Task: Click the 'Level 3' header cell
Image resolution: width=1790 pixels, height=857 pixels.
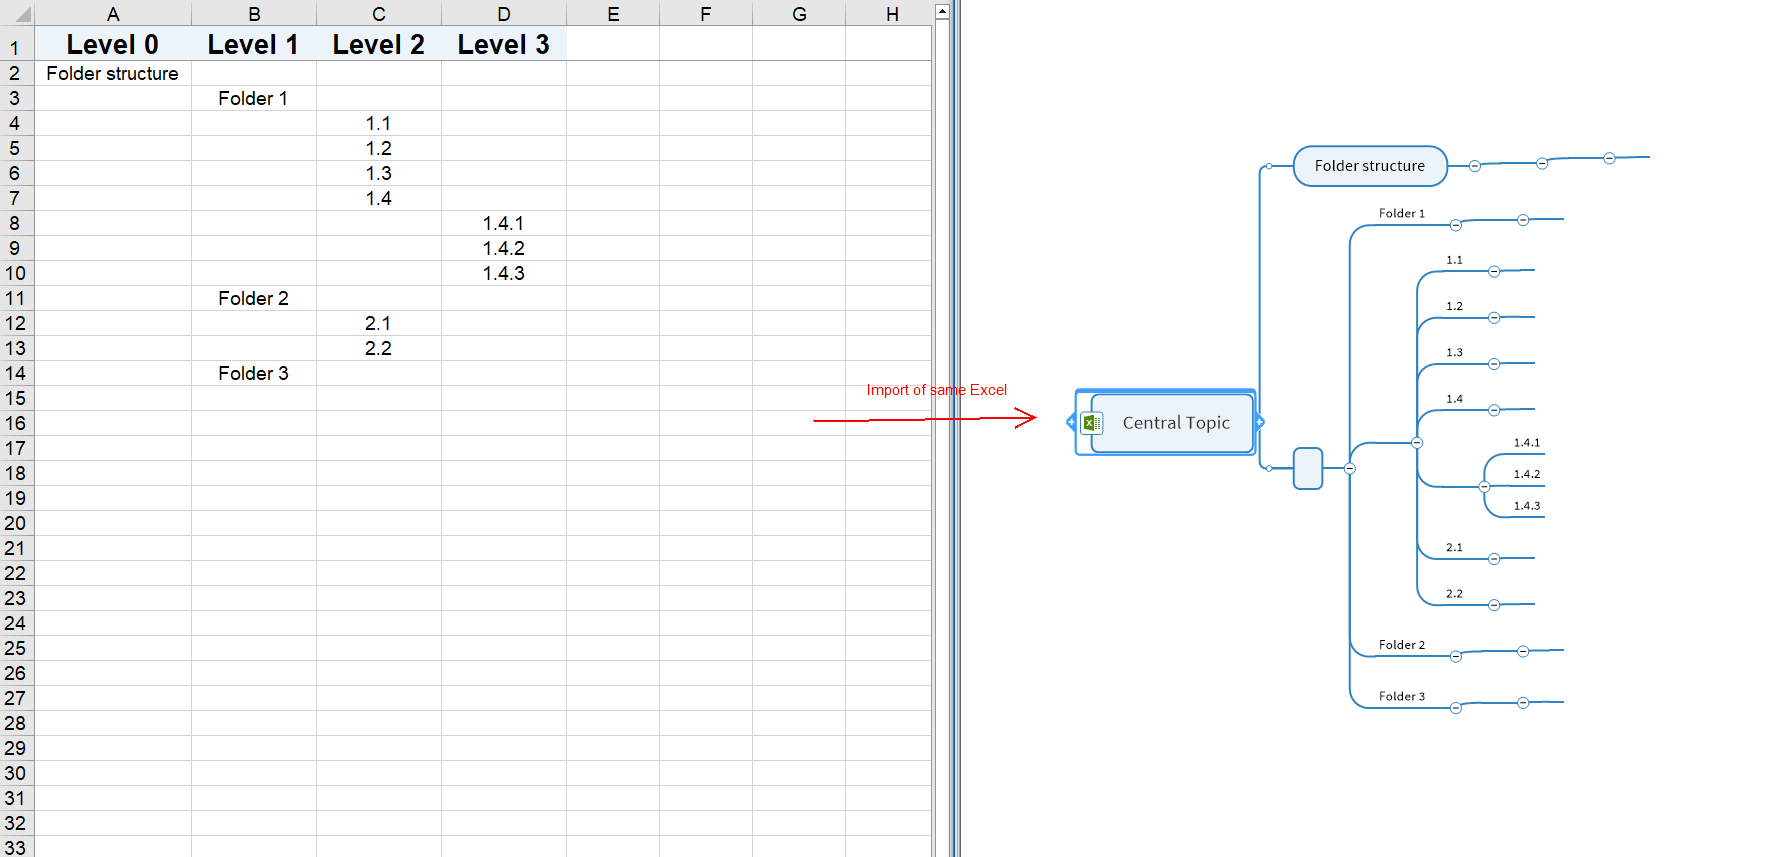Action: 504,44
